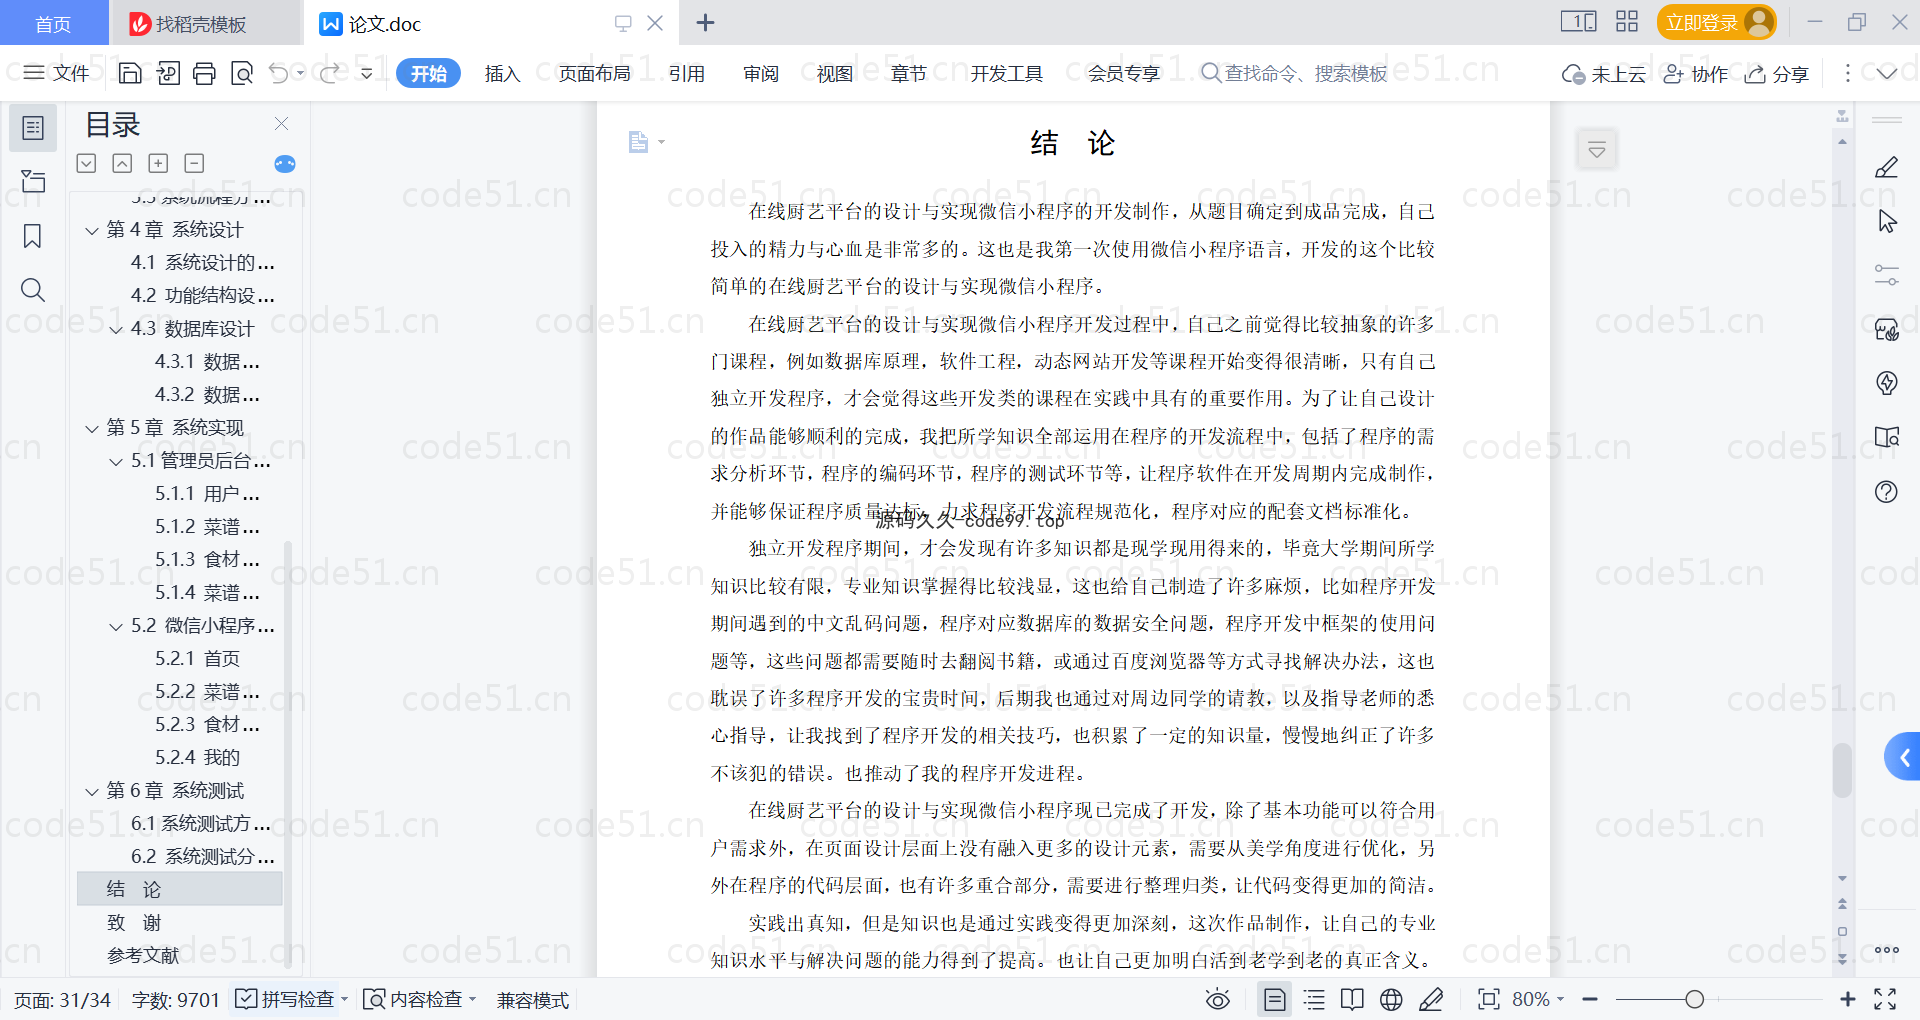
Task: Close the 目录 panel
Action: (x=281, y=123)
